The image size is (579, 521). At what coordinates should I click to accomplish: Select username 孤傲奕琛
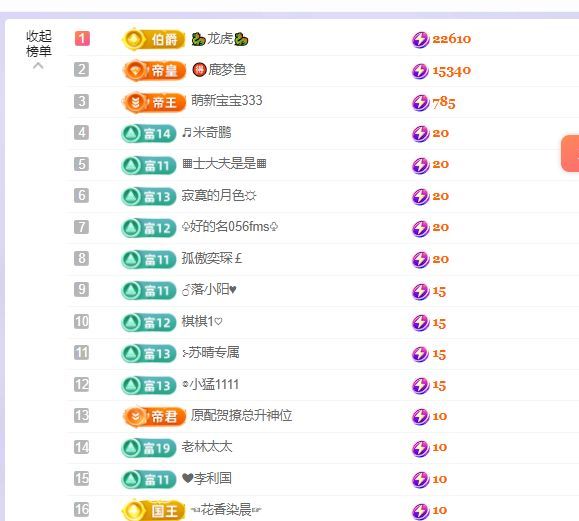click(x=212, y=258)
